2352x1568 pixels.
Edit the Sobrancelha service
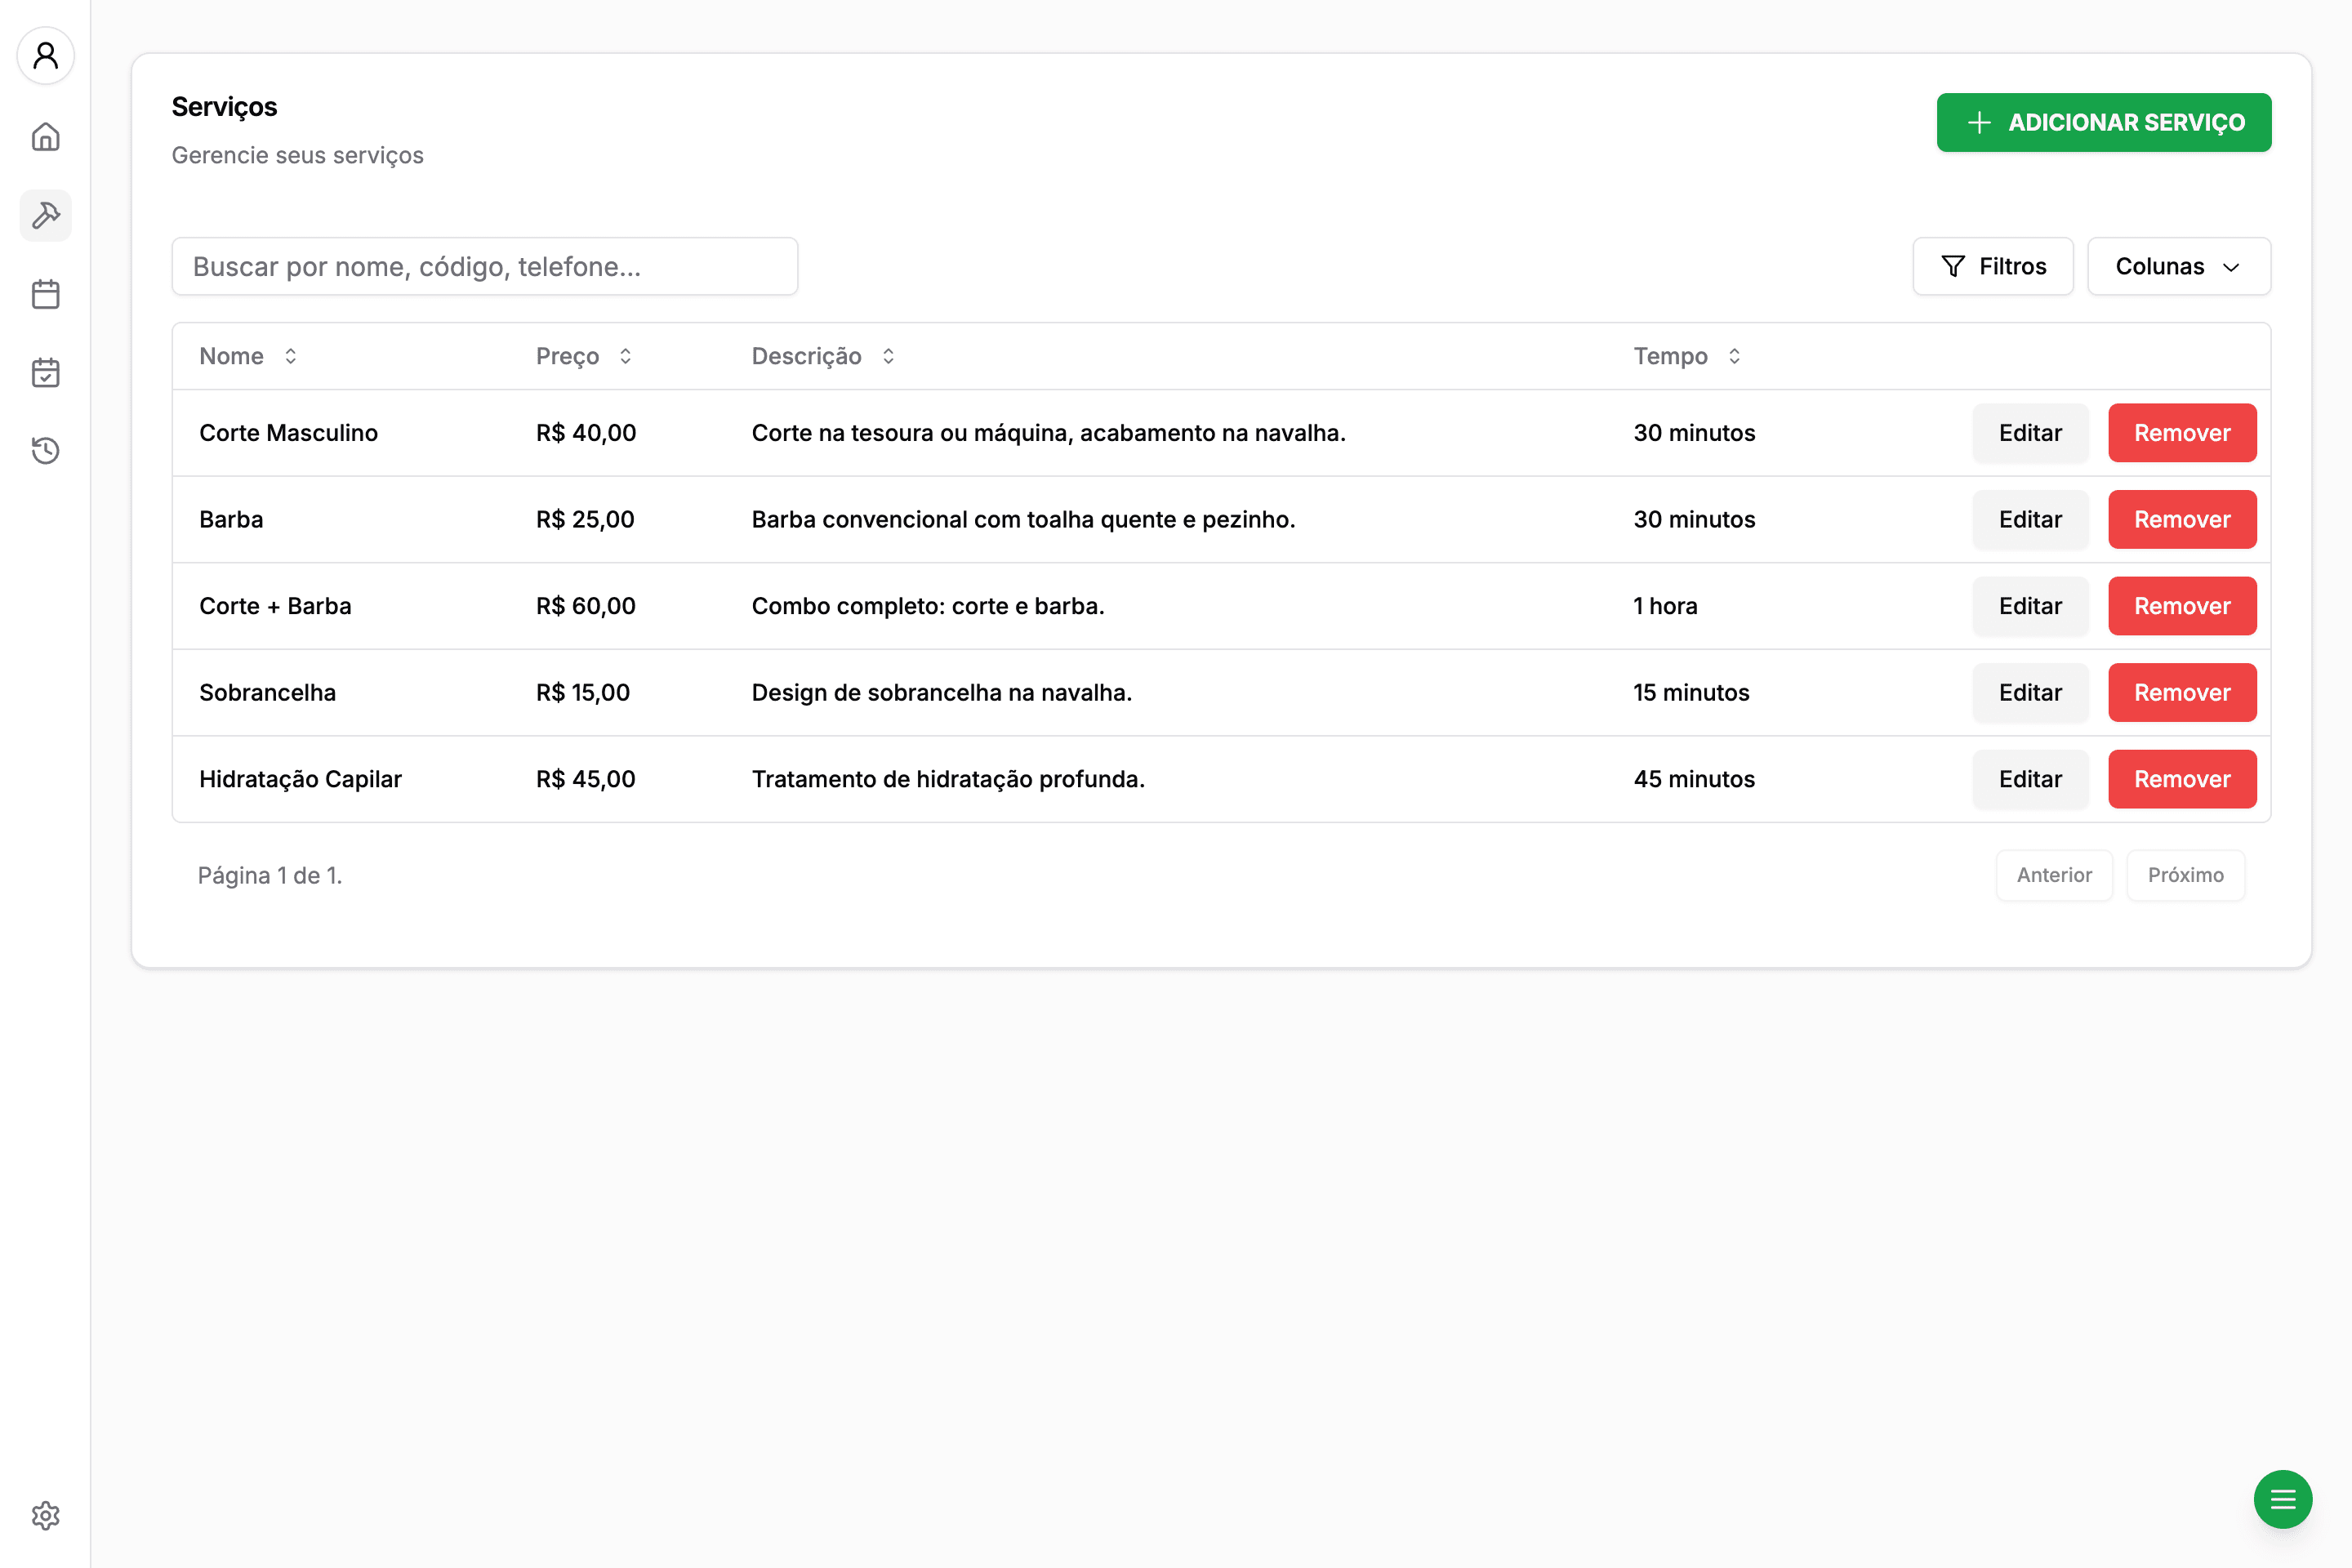(2030, 692)
